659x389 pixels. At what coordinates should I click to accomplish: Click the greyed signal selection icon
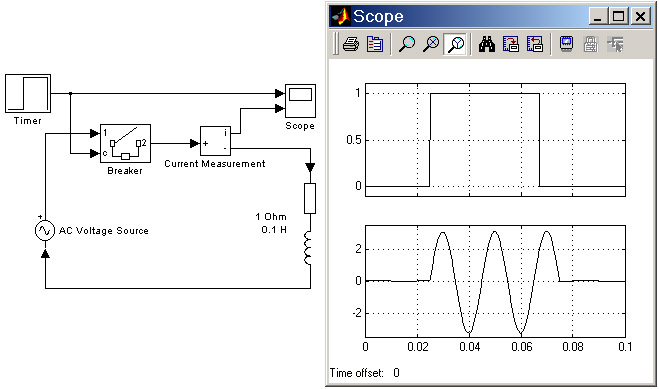tap(615, 44)
